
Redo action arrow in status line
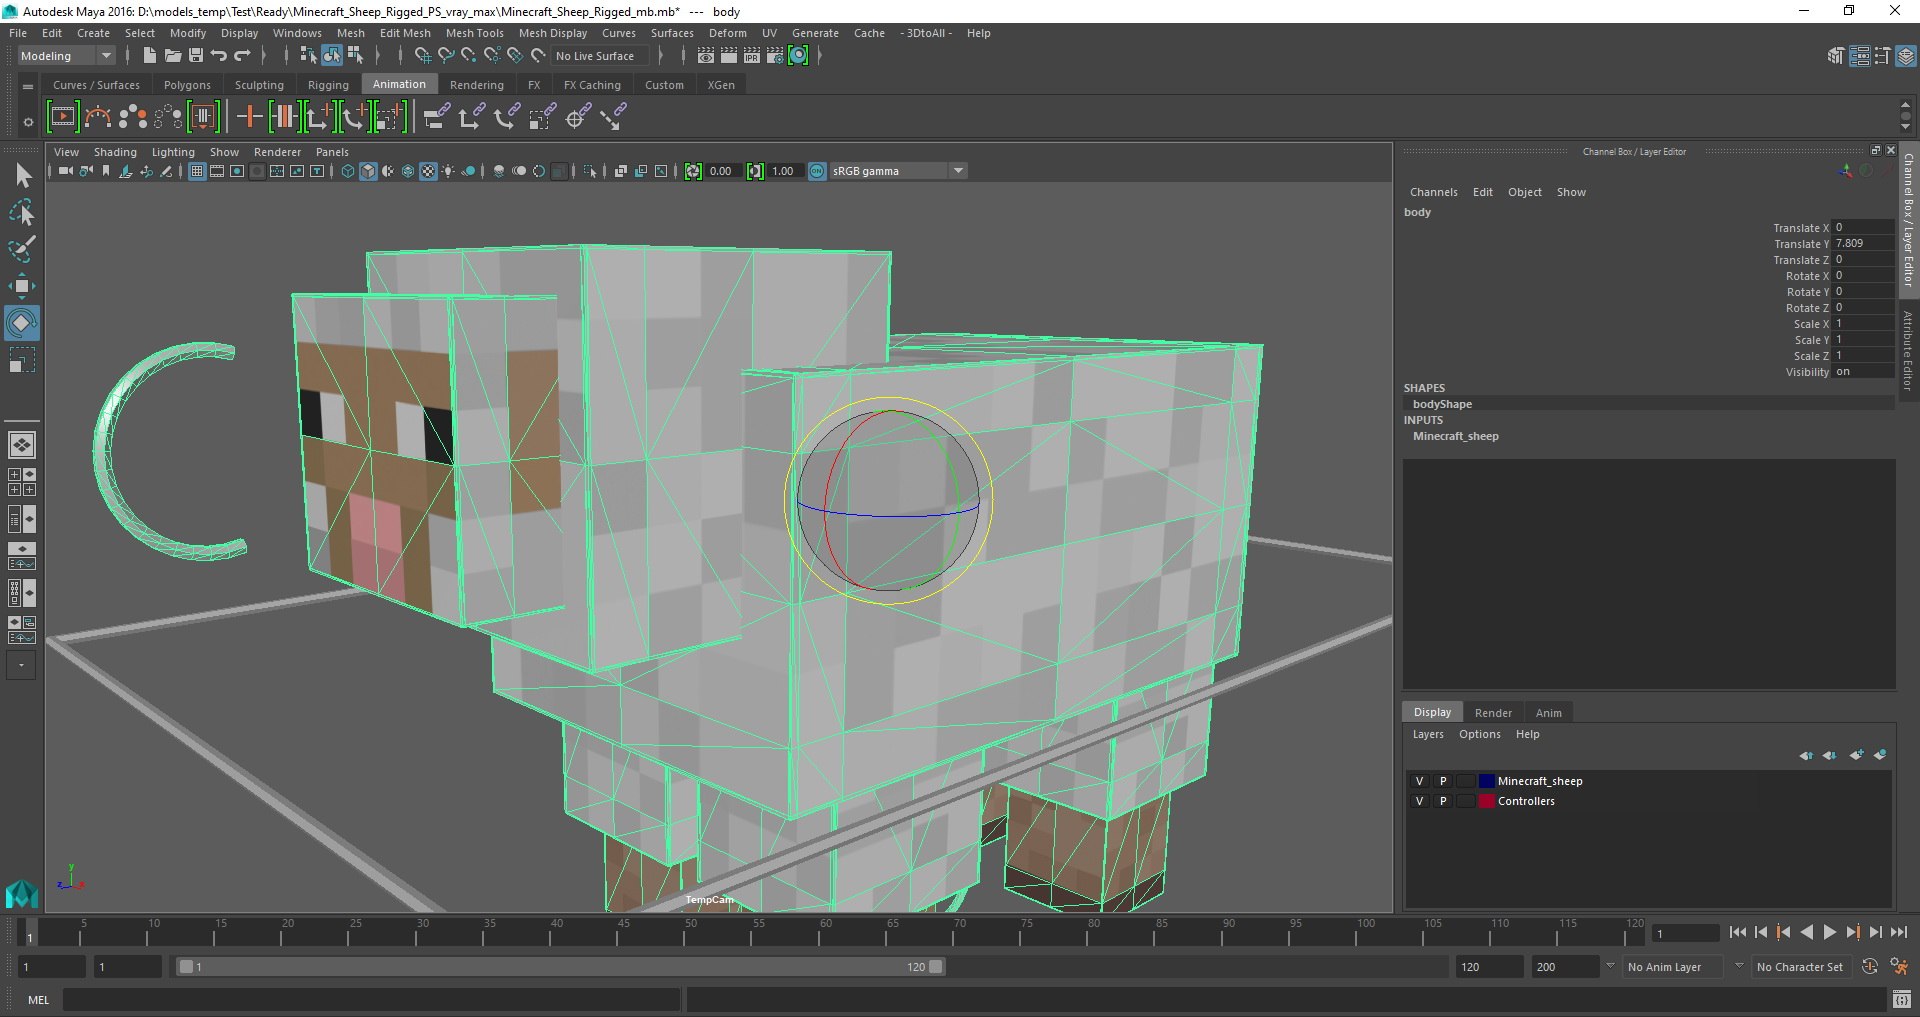[242, 56]
